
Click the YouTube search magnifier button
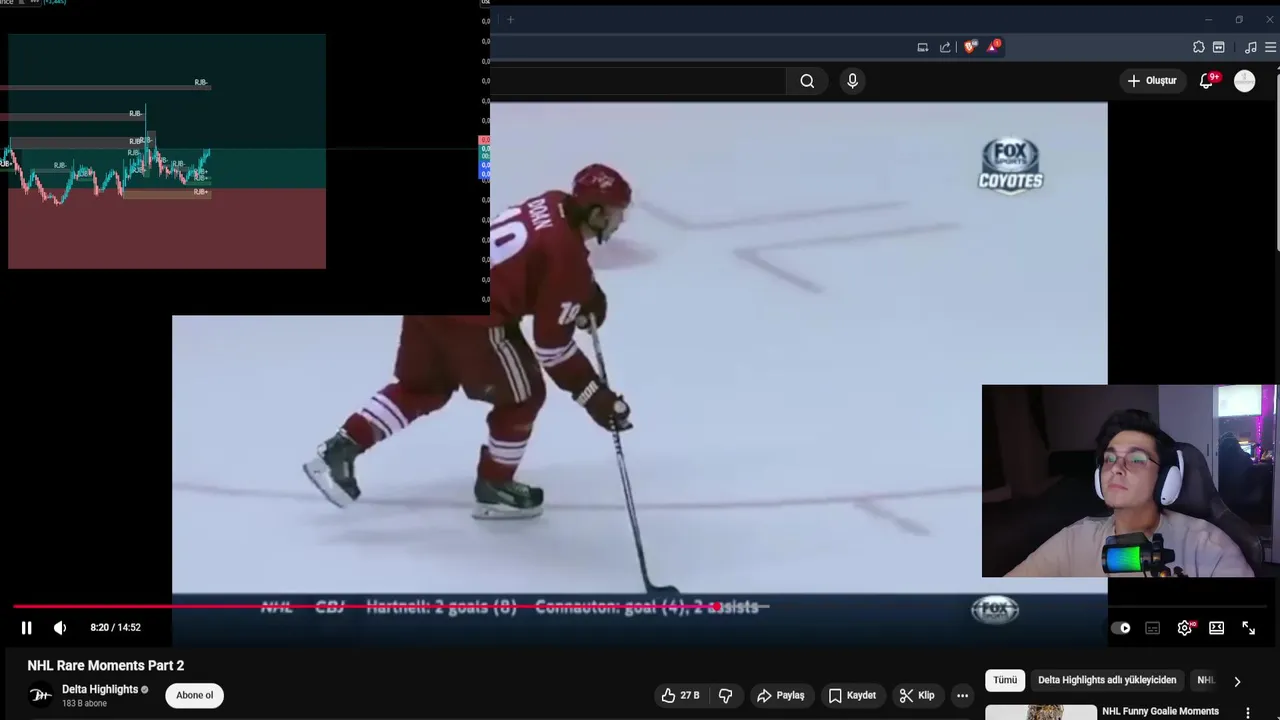click(x=807, y=81)
